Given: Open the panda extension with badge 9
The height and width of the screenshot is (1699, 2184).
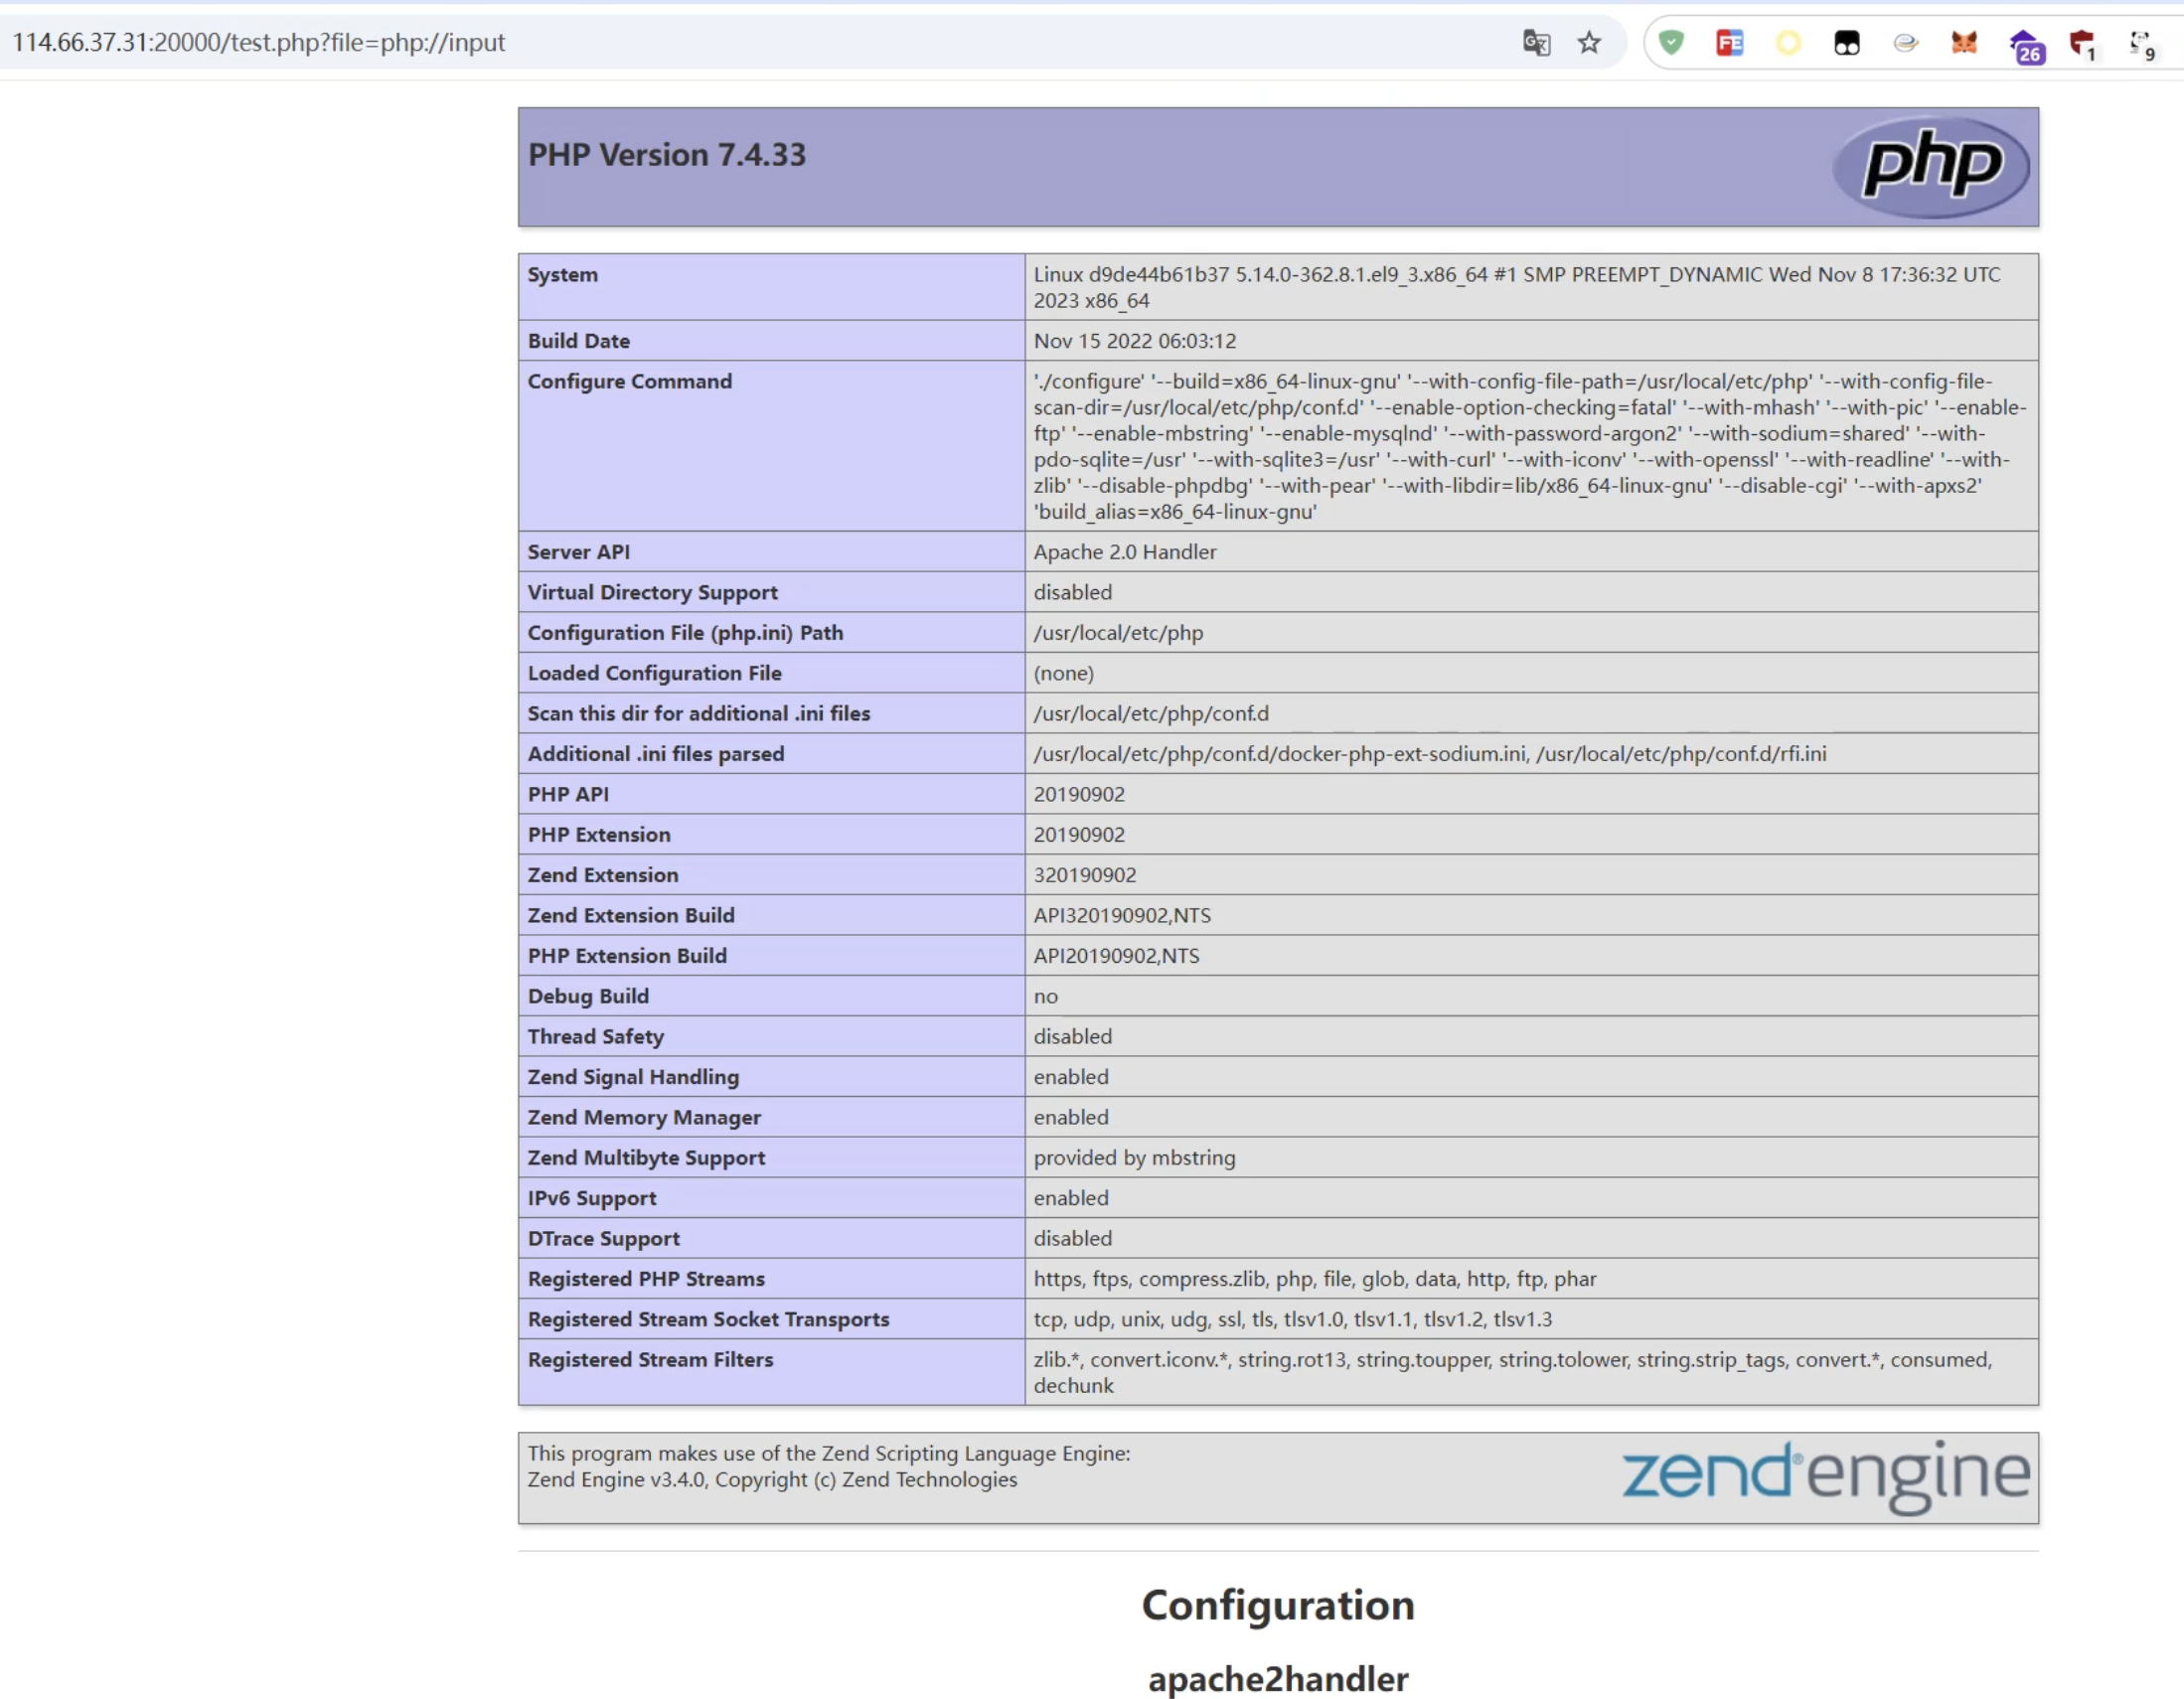Looking at the screenshot, I should [x=2140, y=44].
